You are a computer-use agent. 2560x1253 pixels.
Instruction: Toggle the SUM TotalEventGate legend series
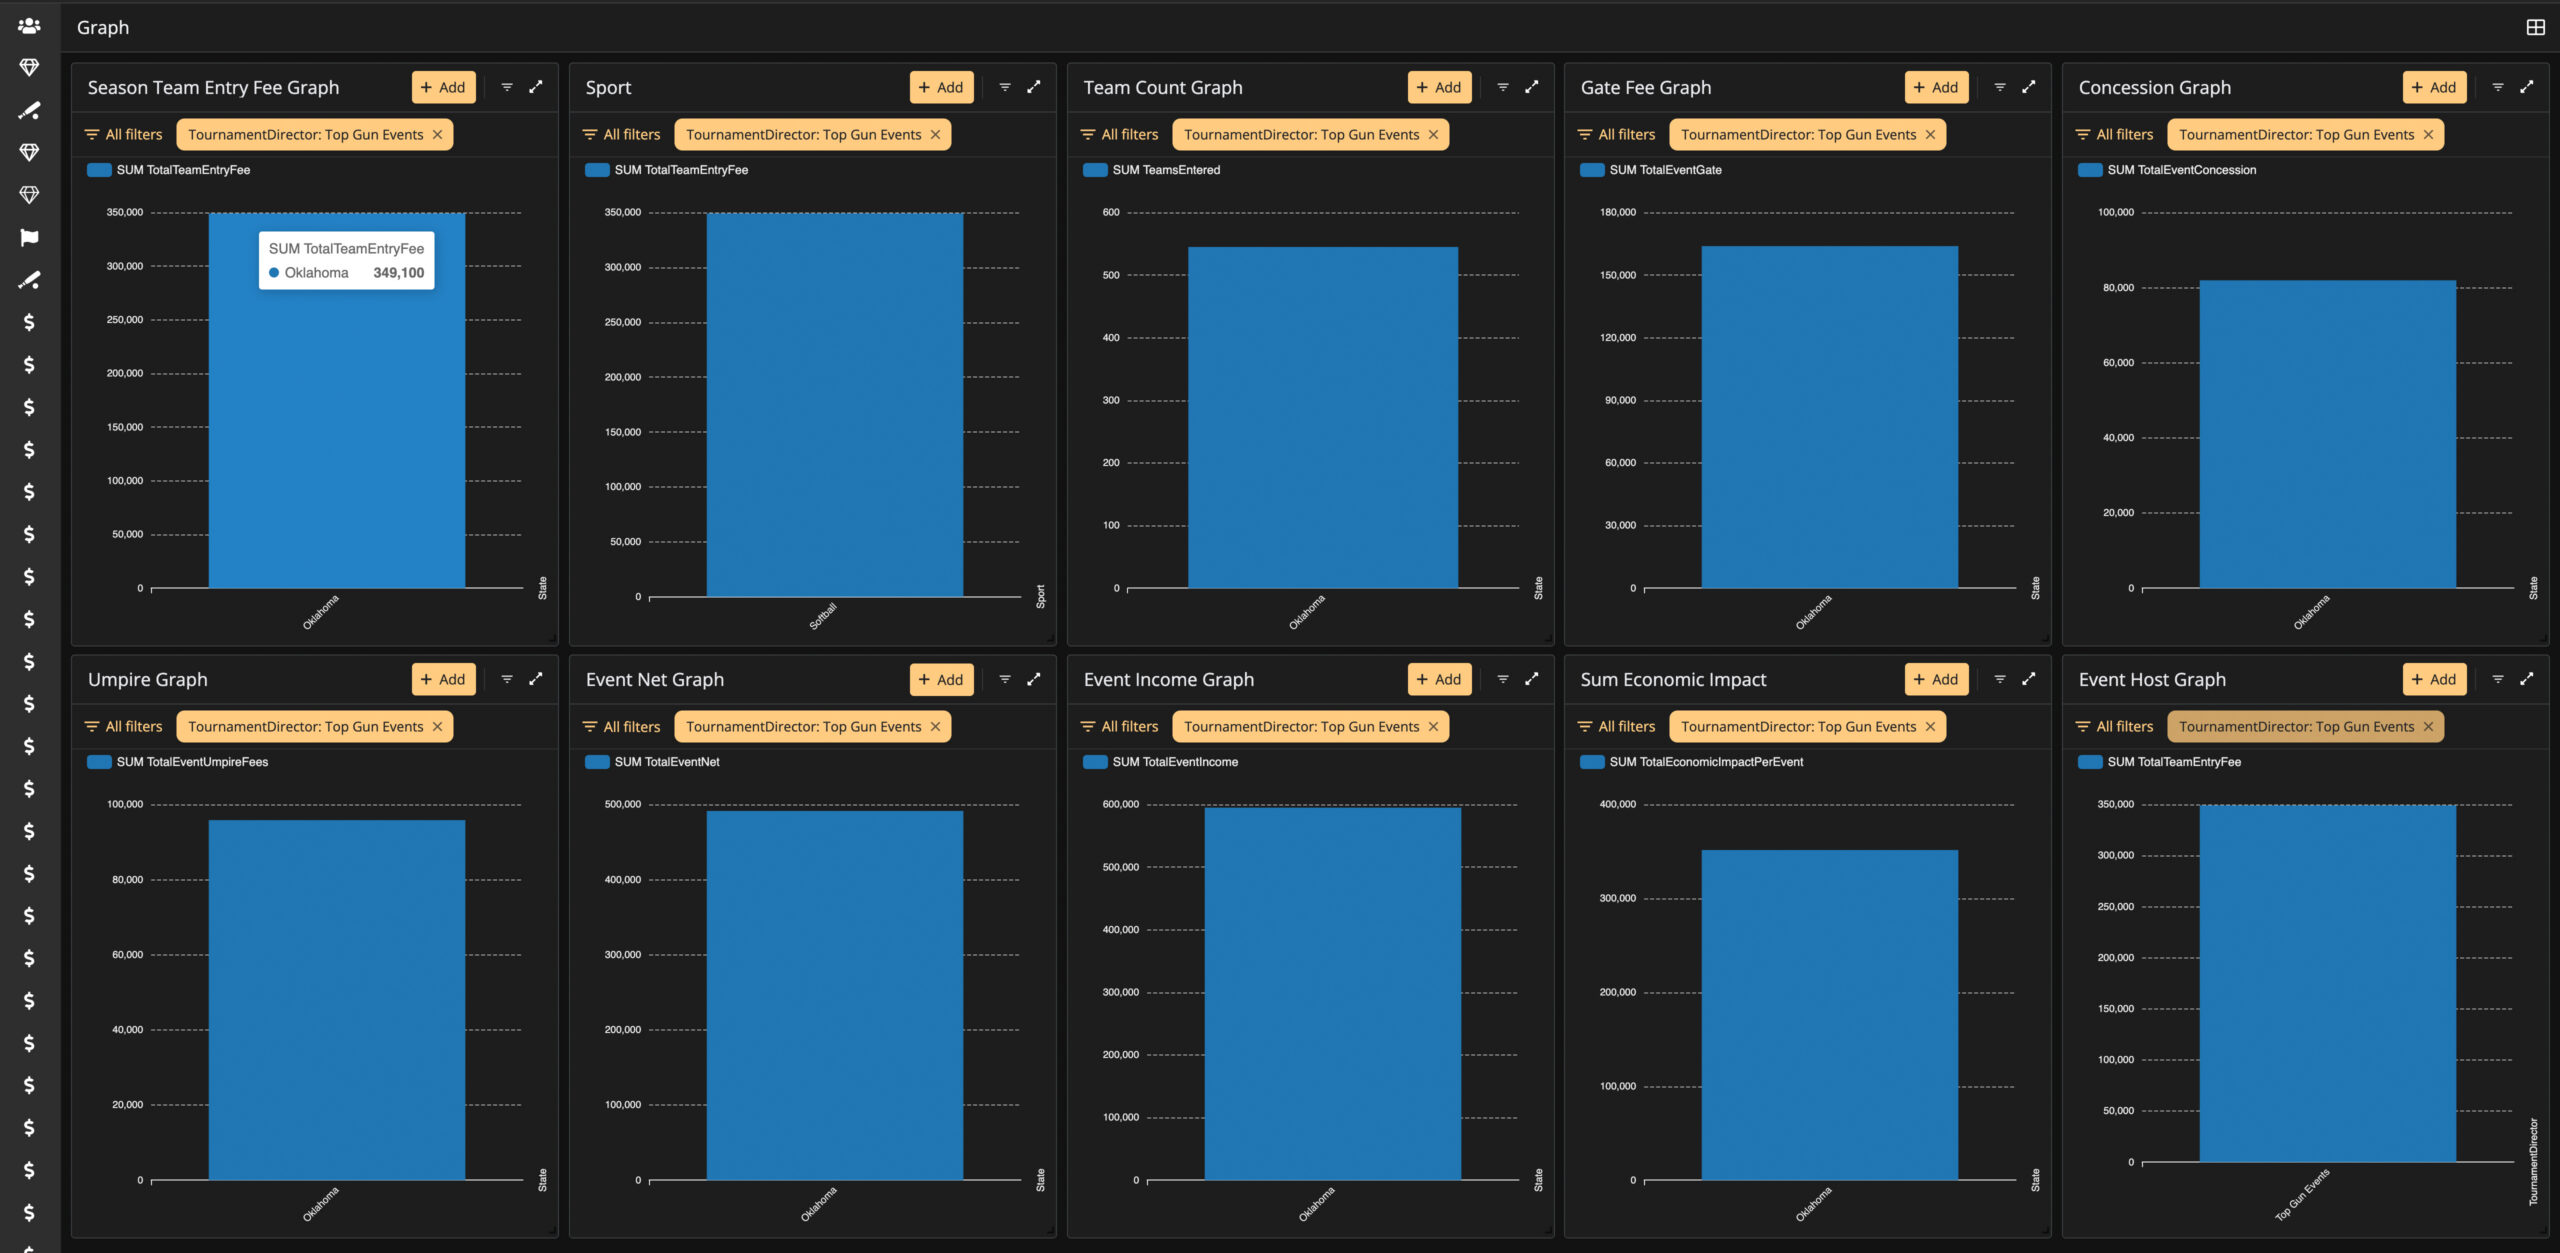click(1651, 170)
